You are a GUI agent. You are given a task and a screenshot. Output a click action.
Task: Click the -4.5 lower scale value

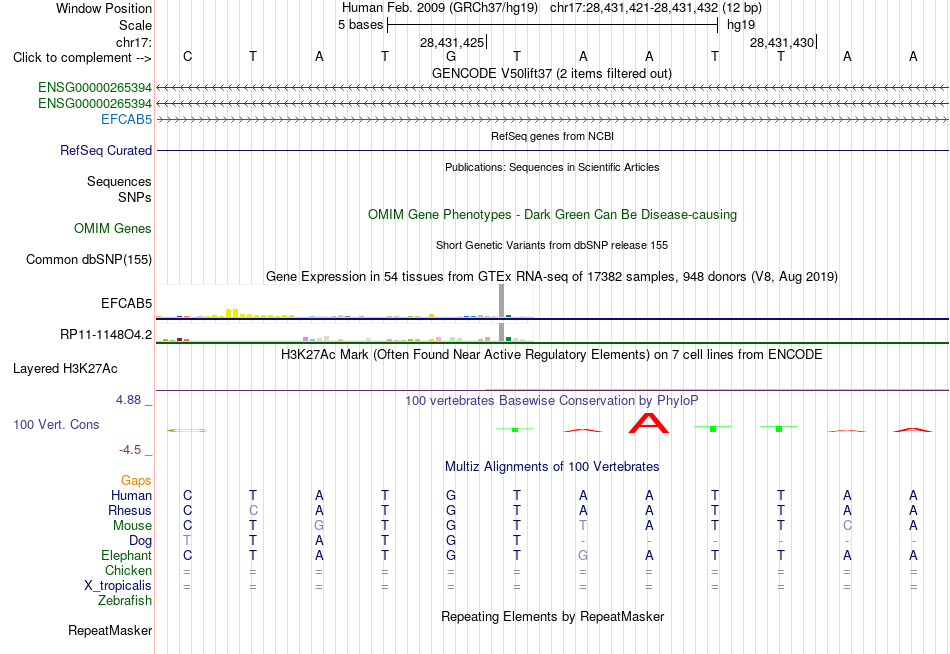pos(130,450)
